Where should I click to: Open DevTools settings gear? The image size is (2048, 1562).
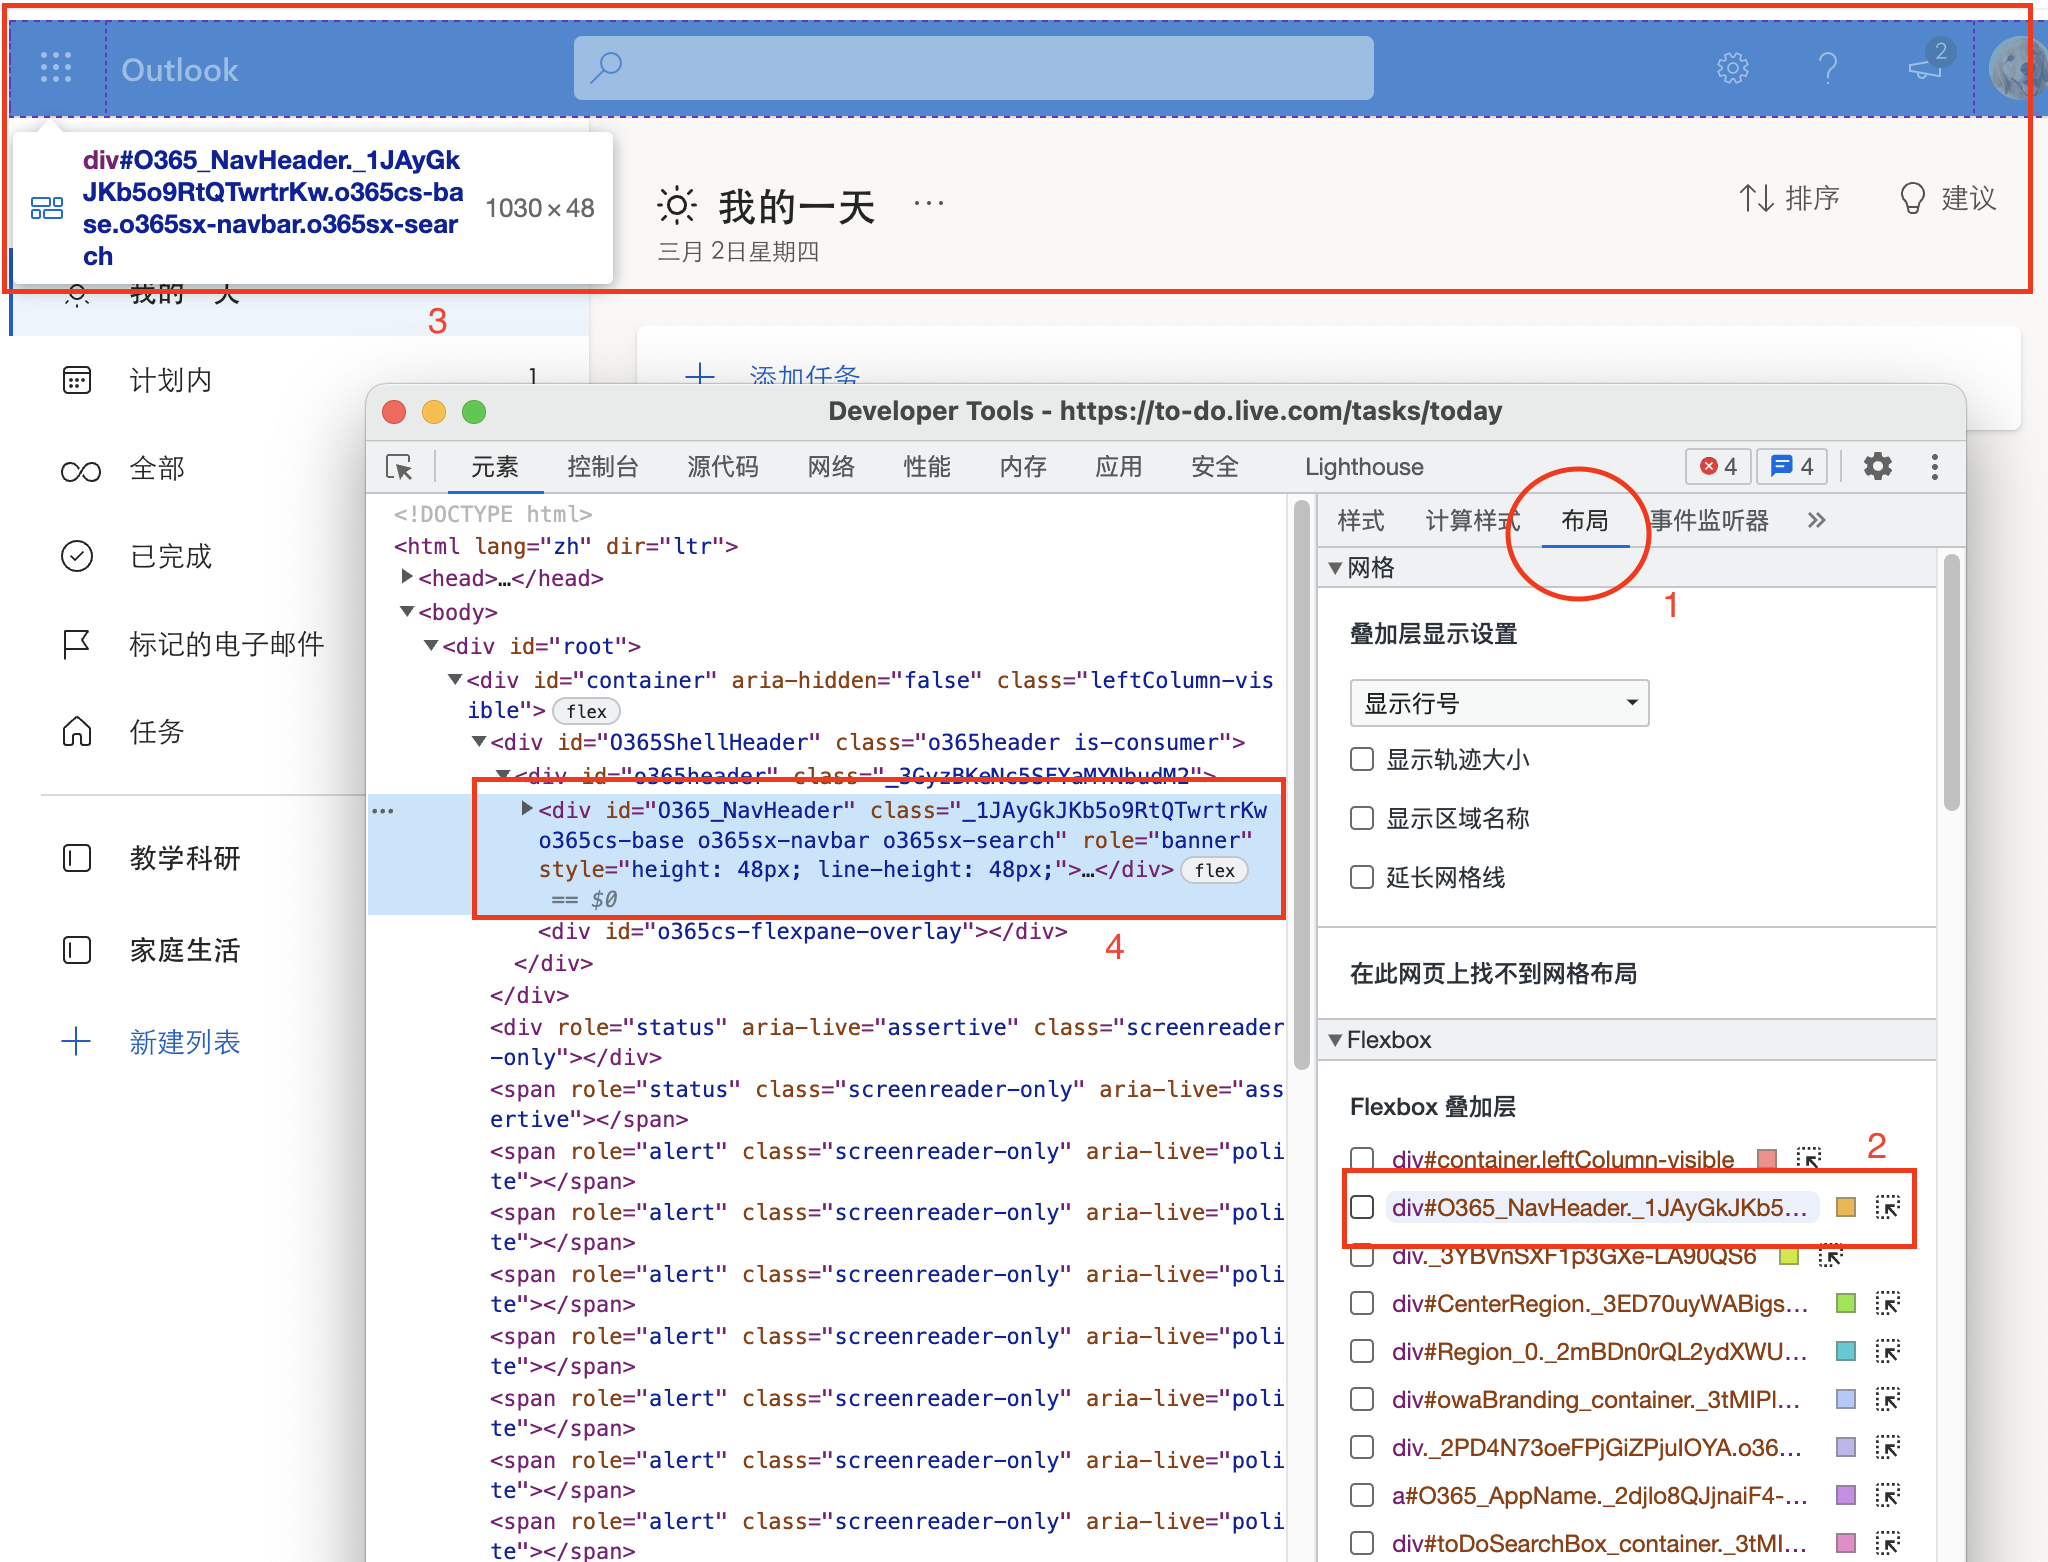click(1878, 466)
